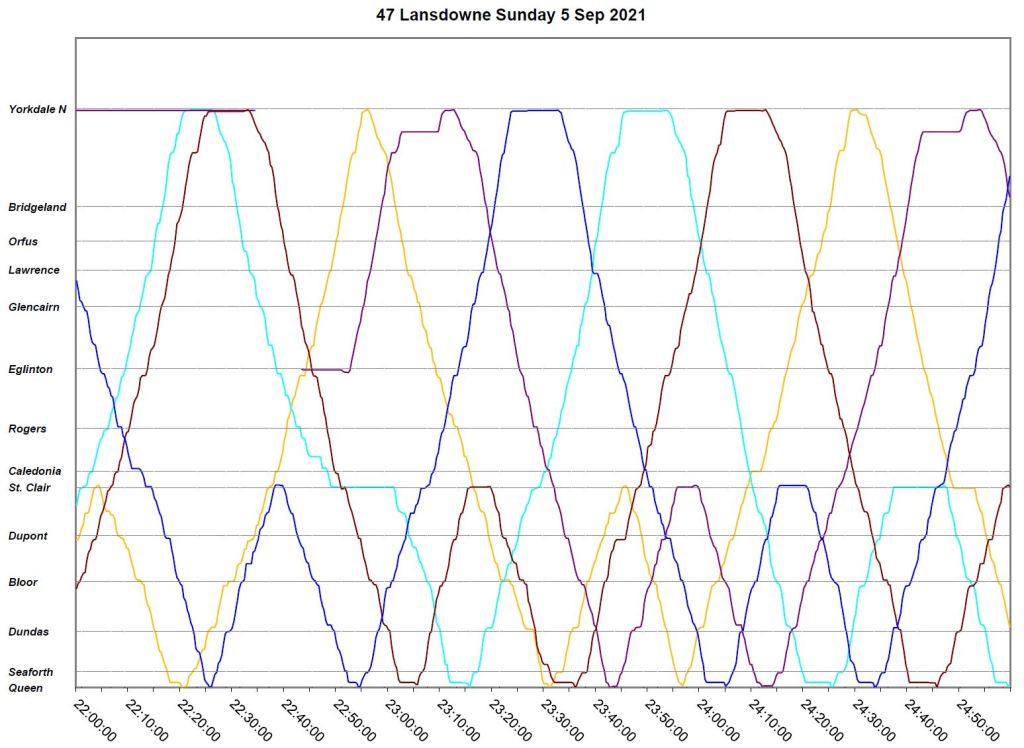Select the Glencairn axis label
The image size is (1024, 748).
(35, 307)
